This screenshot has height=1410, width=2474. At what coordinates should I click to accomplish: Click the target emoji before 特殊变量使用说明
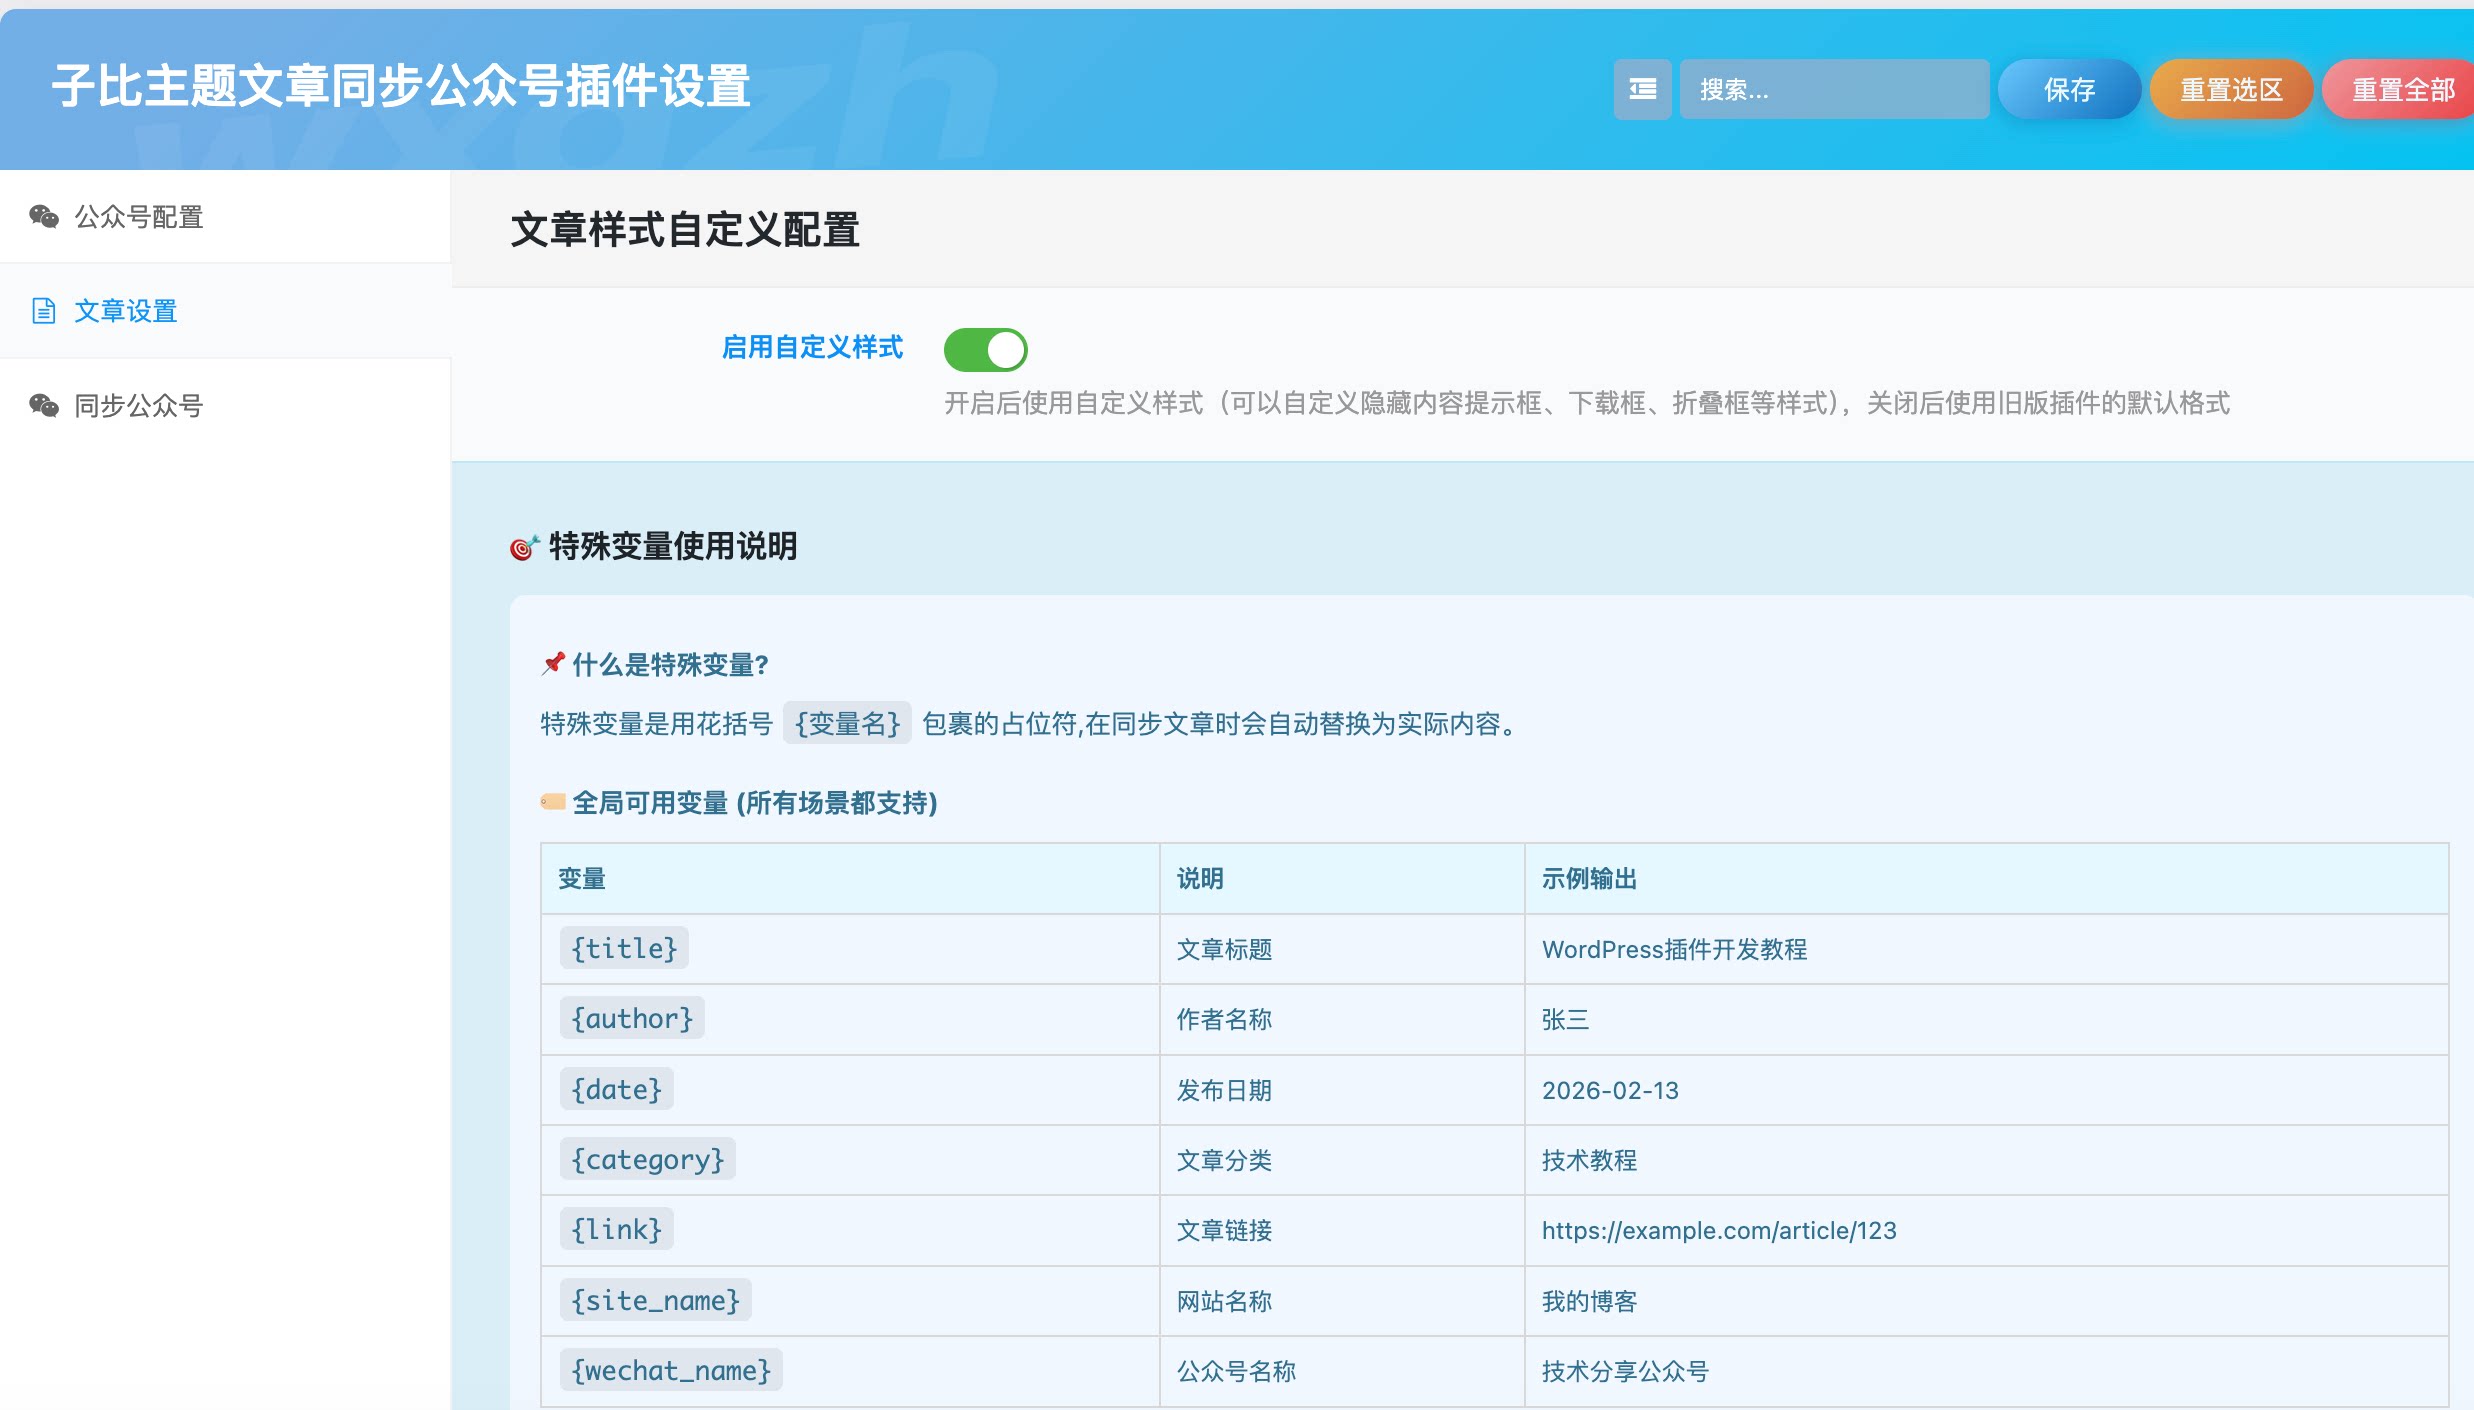coord(524,547)
